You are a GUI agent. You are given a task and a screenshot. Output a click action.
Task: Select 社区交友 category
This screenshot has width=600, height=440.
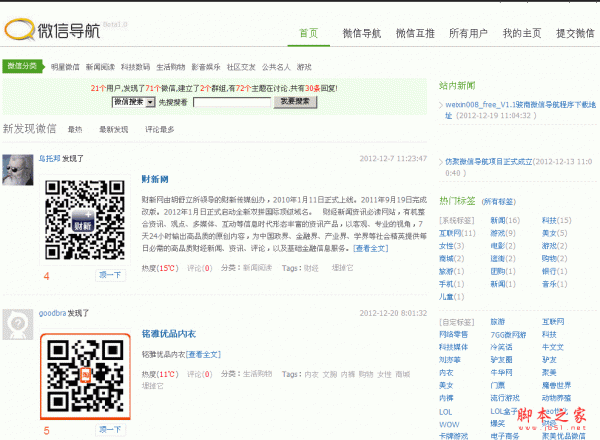pos(241,67)
